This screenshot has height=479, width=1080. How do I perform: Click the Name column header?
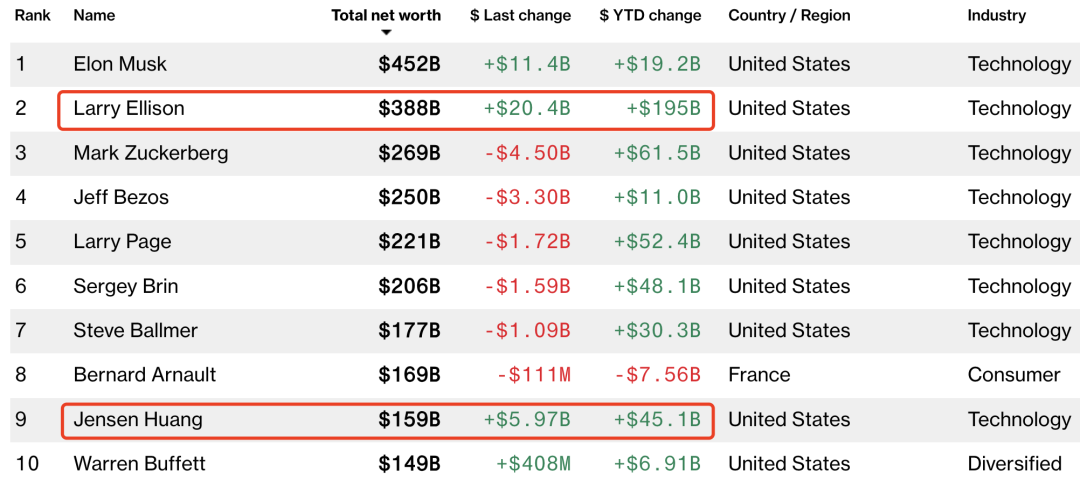(94, 15)
